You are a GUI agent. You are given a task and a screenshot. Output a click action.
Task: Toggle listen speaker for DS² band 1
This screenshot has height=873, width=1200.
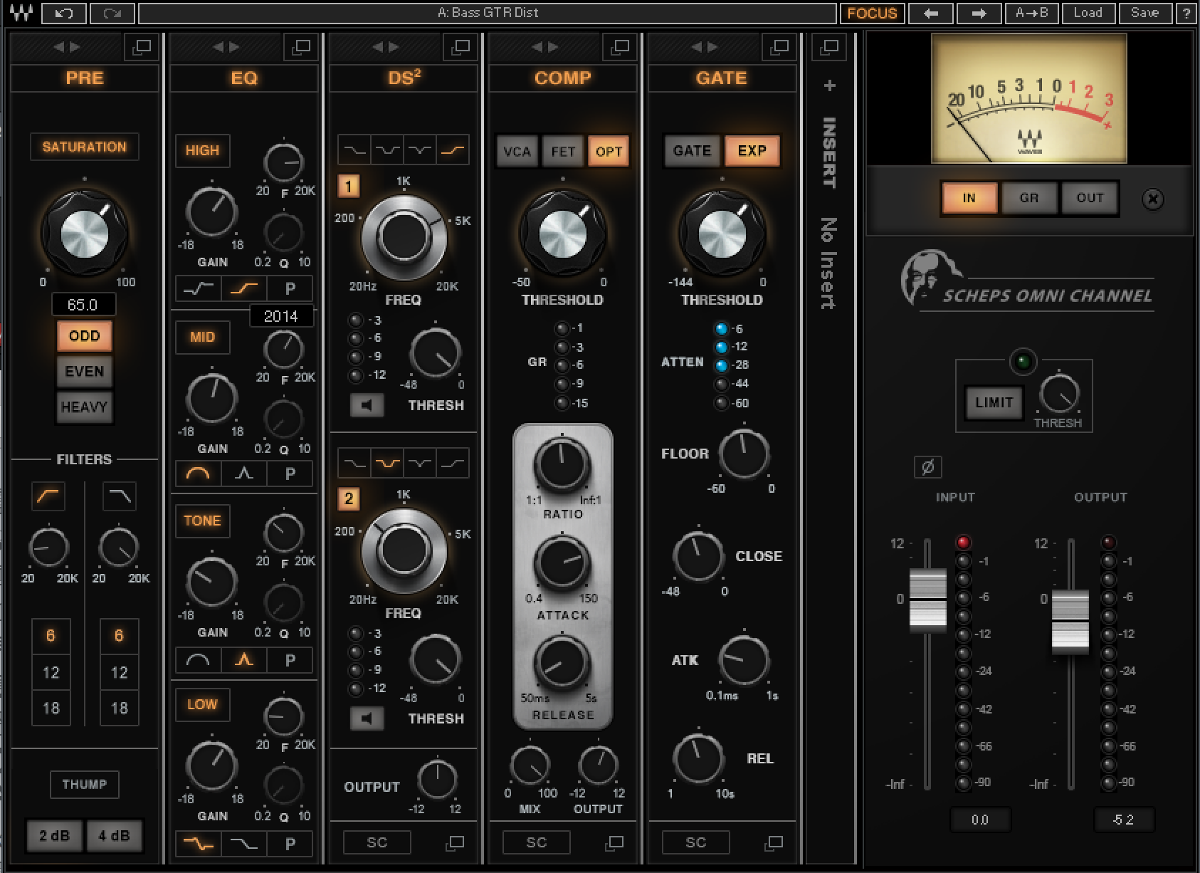click(x=367, y=405)
